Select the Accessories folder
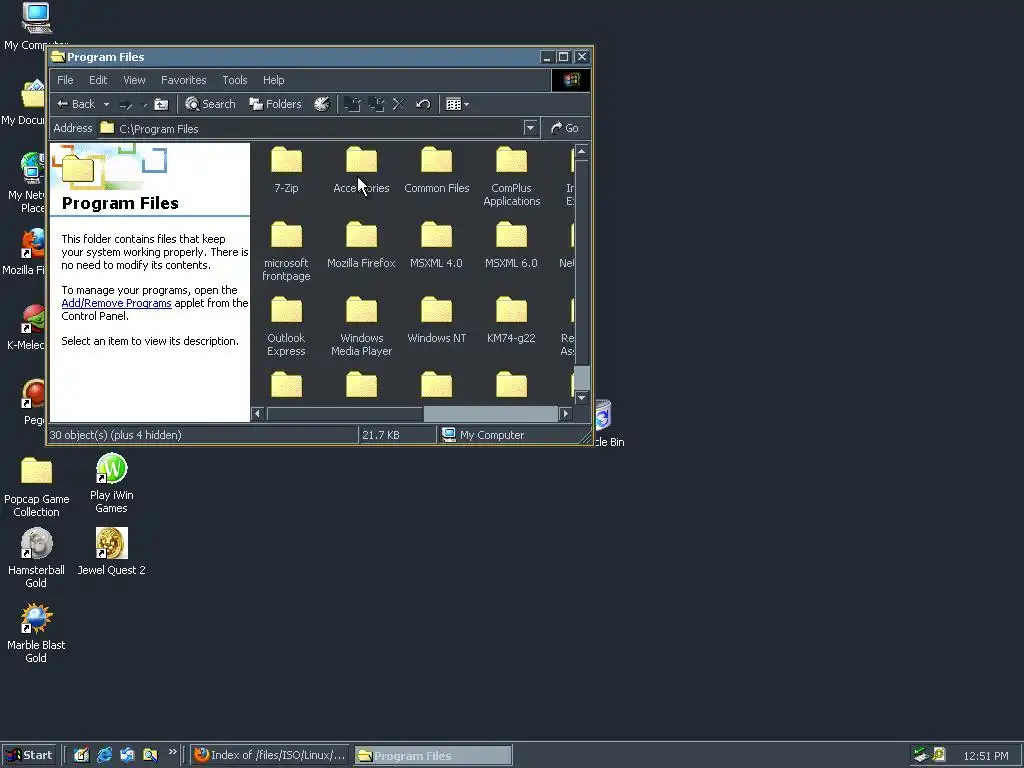The image size is (1024, 768). tap(361, 170)
